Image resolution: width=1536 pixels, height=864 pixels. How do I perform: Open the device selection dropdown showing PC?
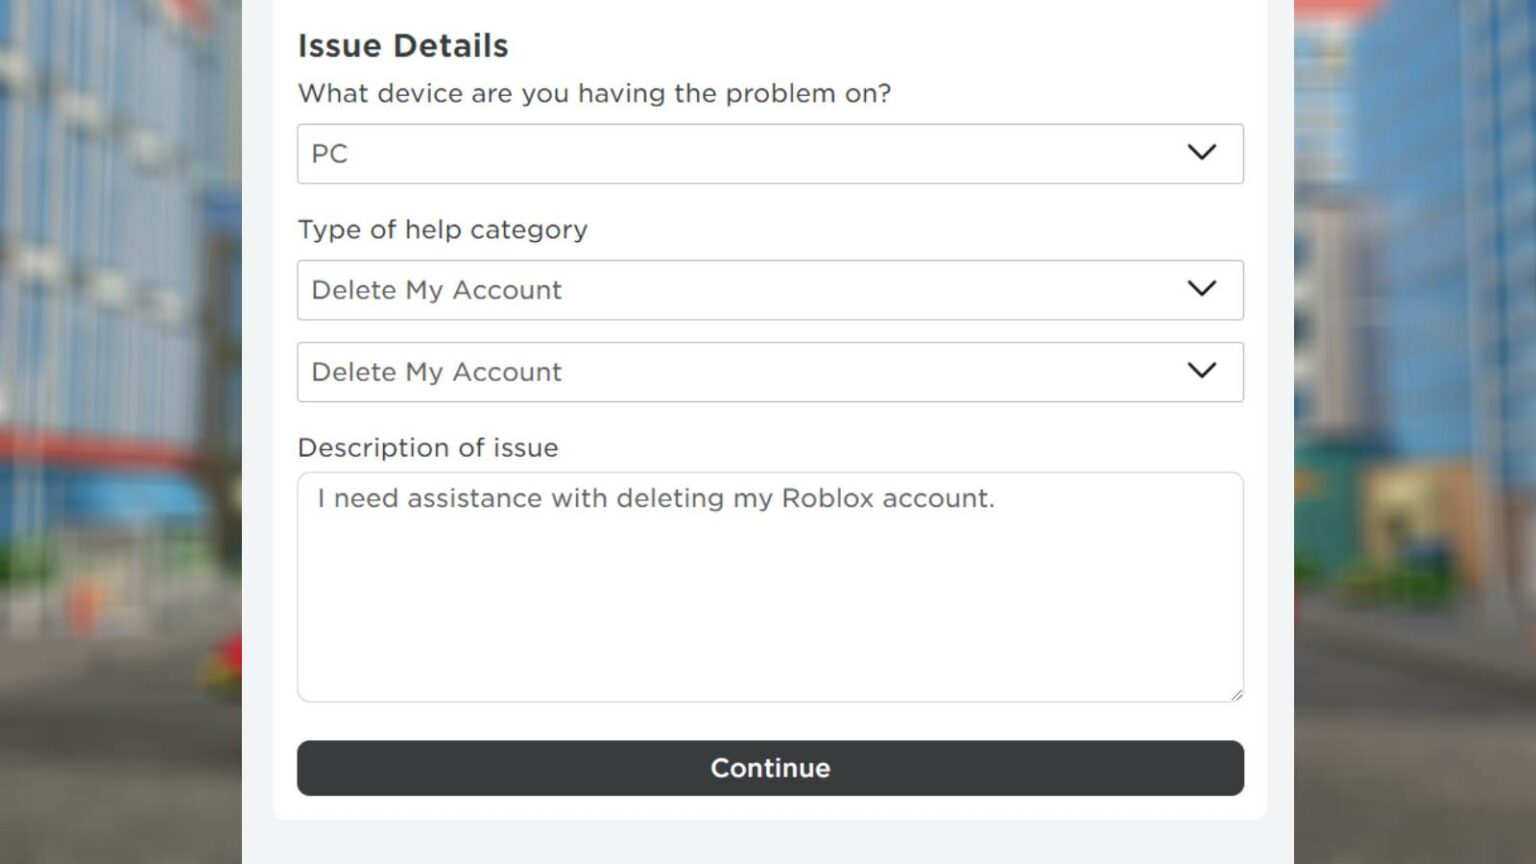pos(770,153)
